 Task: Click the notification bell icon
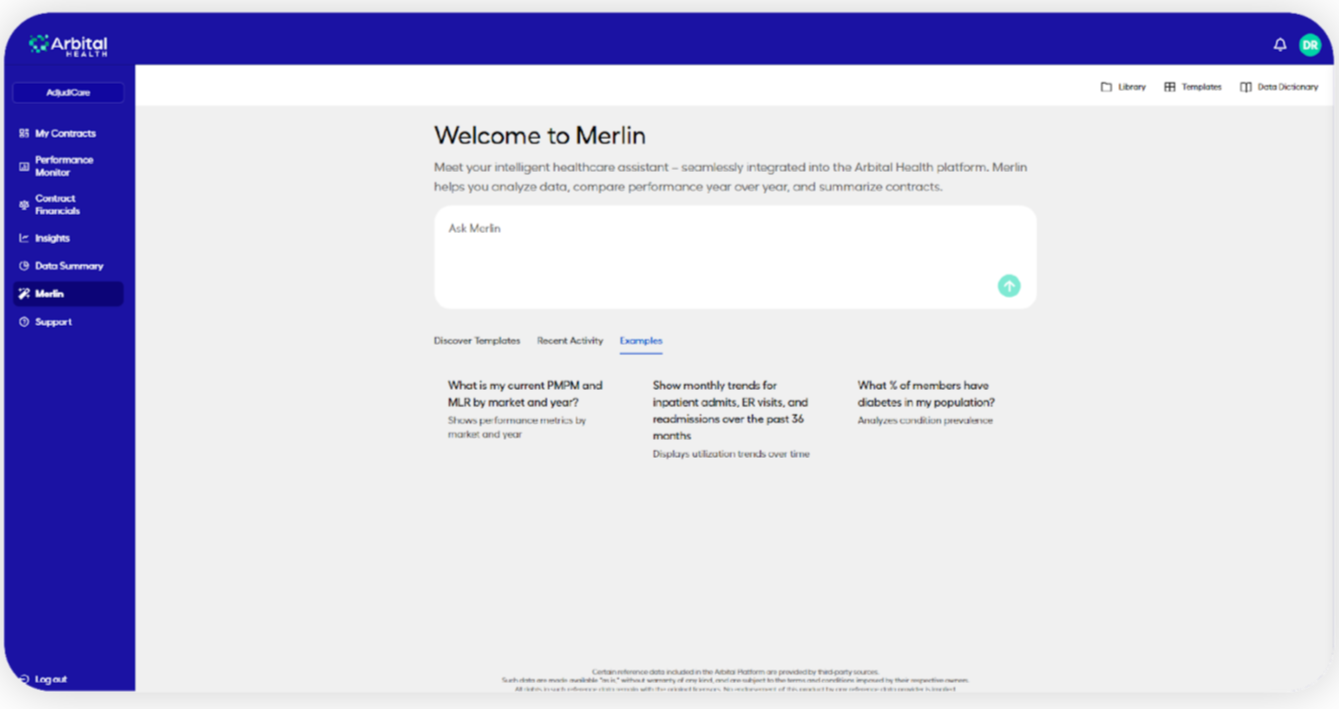(x=1279, y=45)
